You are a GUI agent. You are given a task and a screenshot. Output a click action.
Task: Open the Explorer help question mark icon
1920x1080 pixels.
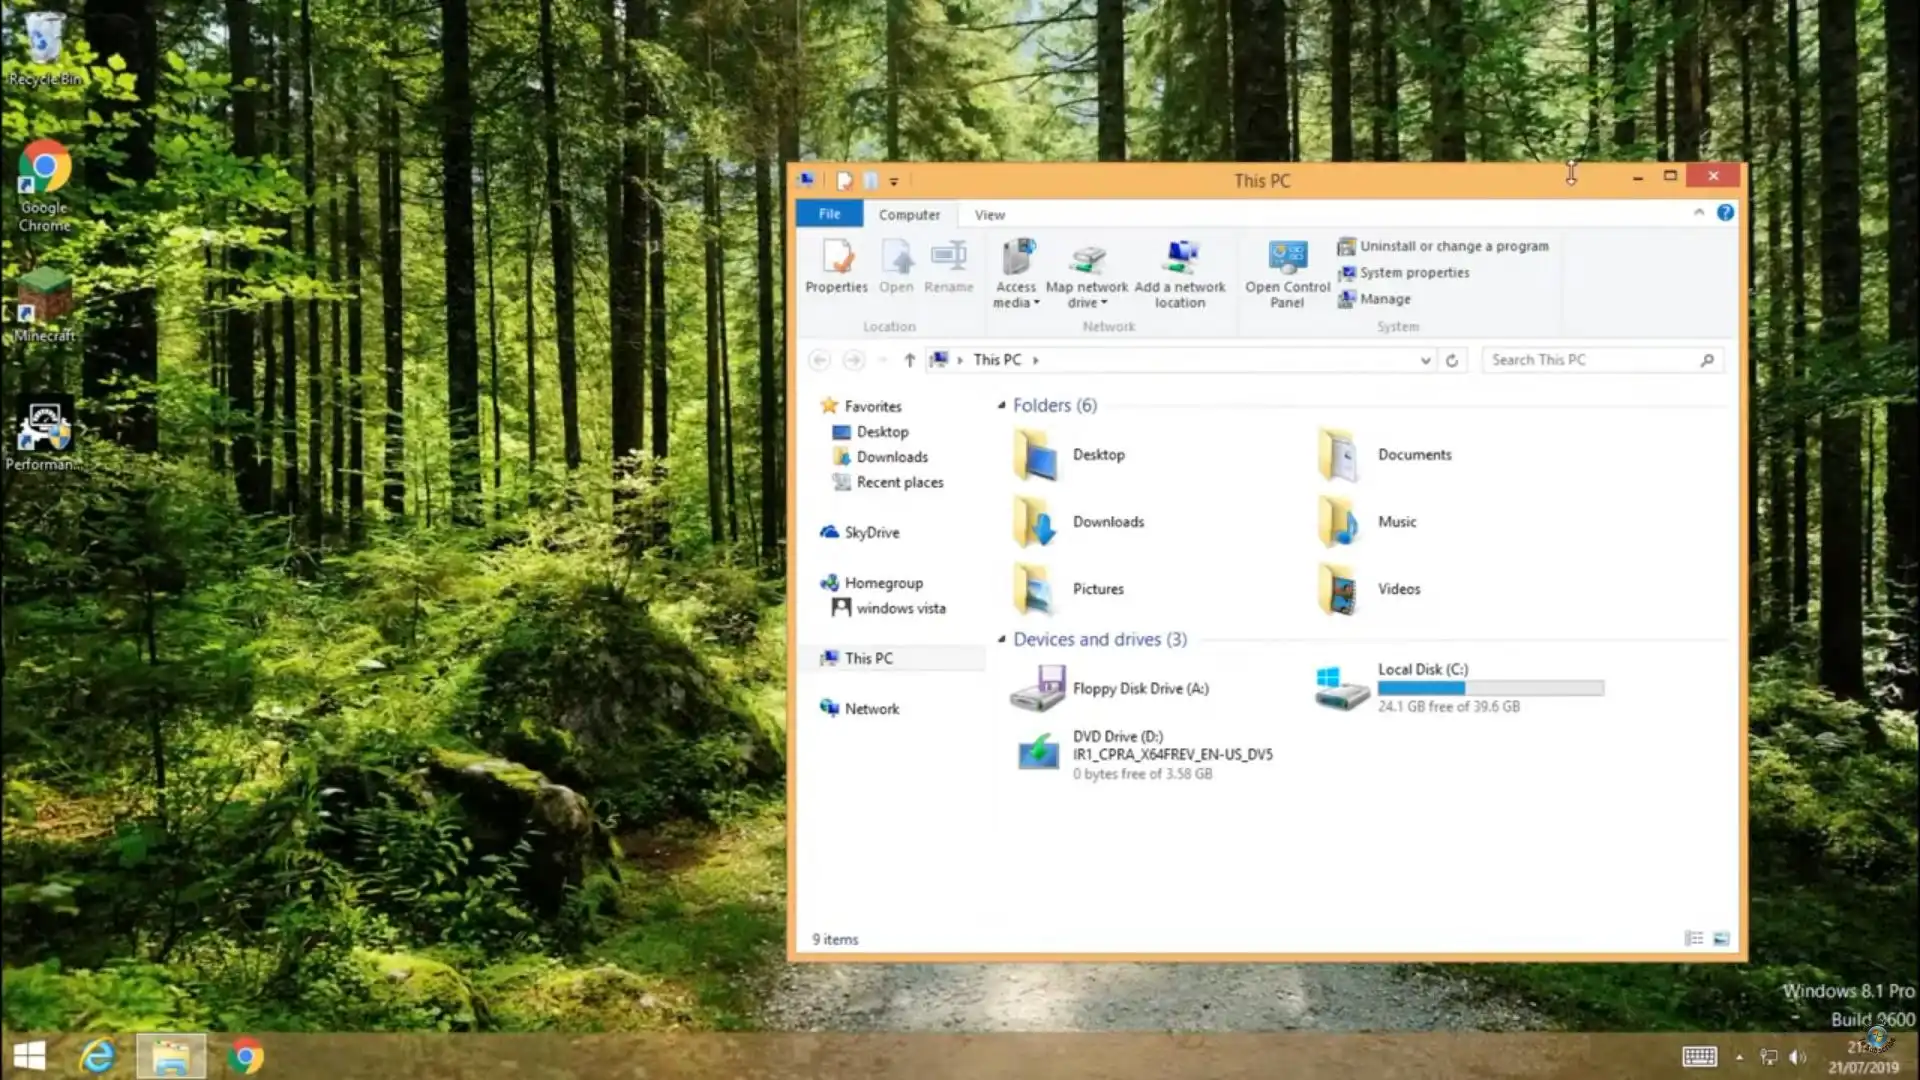point(1725,213)
